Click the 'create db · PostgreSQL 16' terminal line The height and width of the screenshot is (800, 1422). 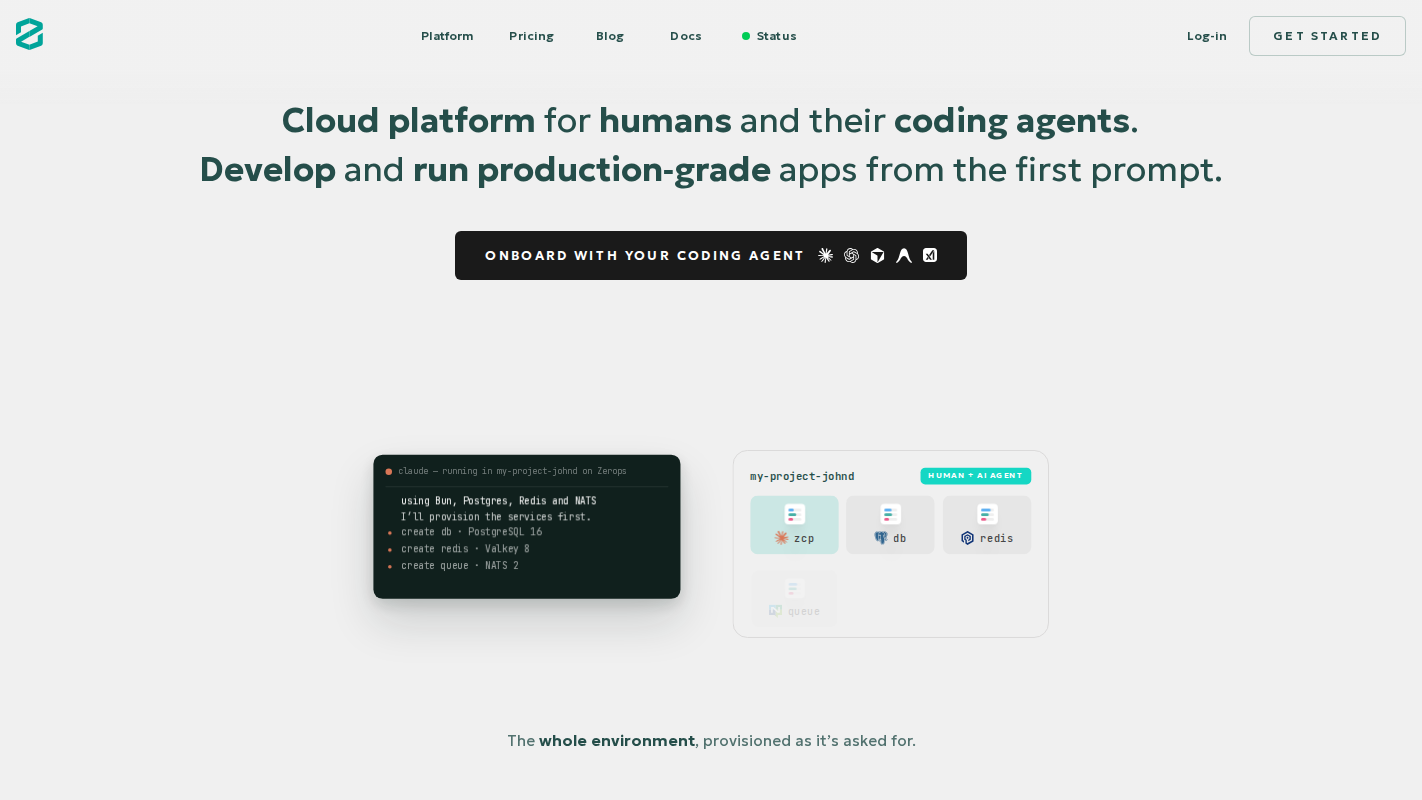(471, 532)
